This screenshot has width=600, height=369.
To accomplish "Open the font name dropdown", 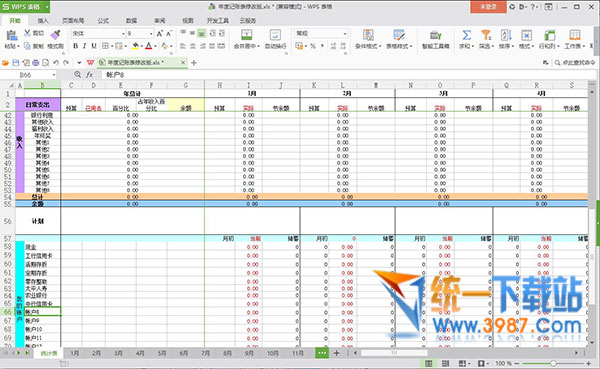I will tap(123, 34).
